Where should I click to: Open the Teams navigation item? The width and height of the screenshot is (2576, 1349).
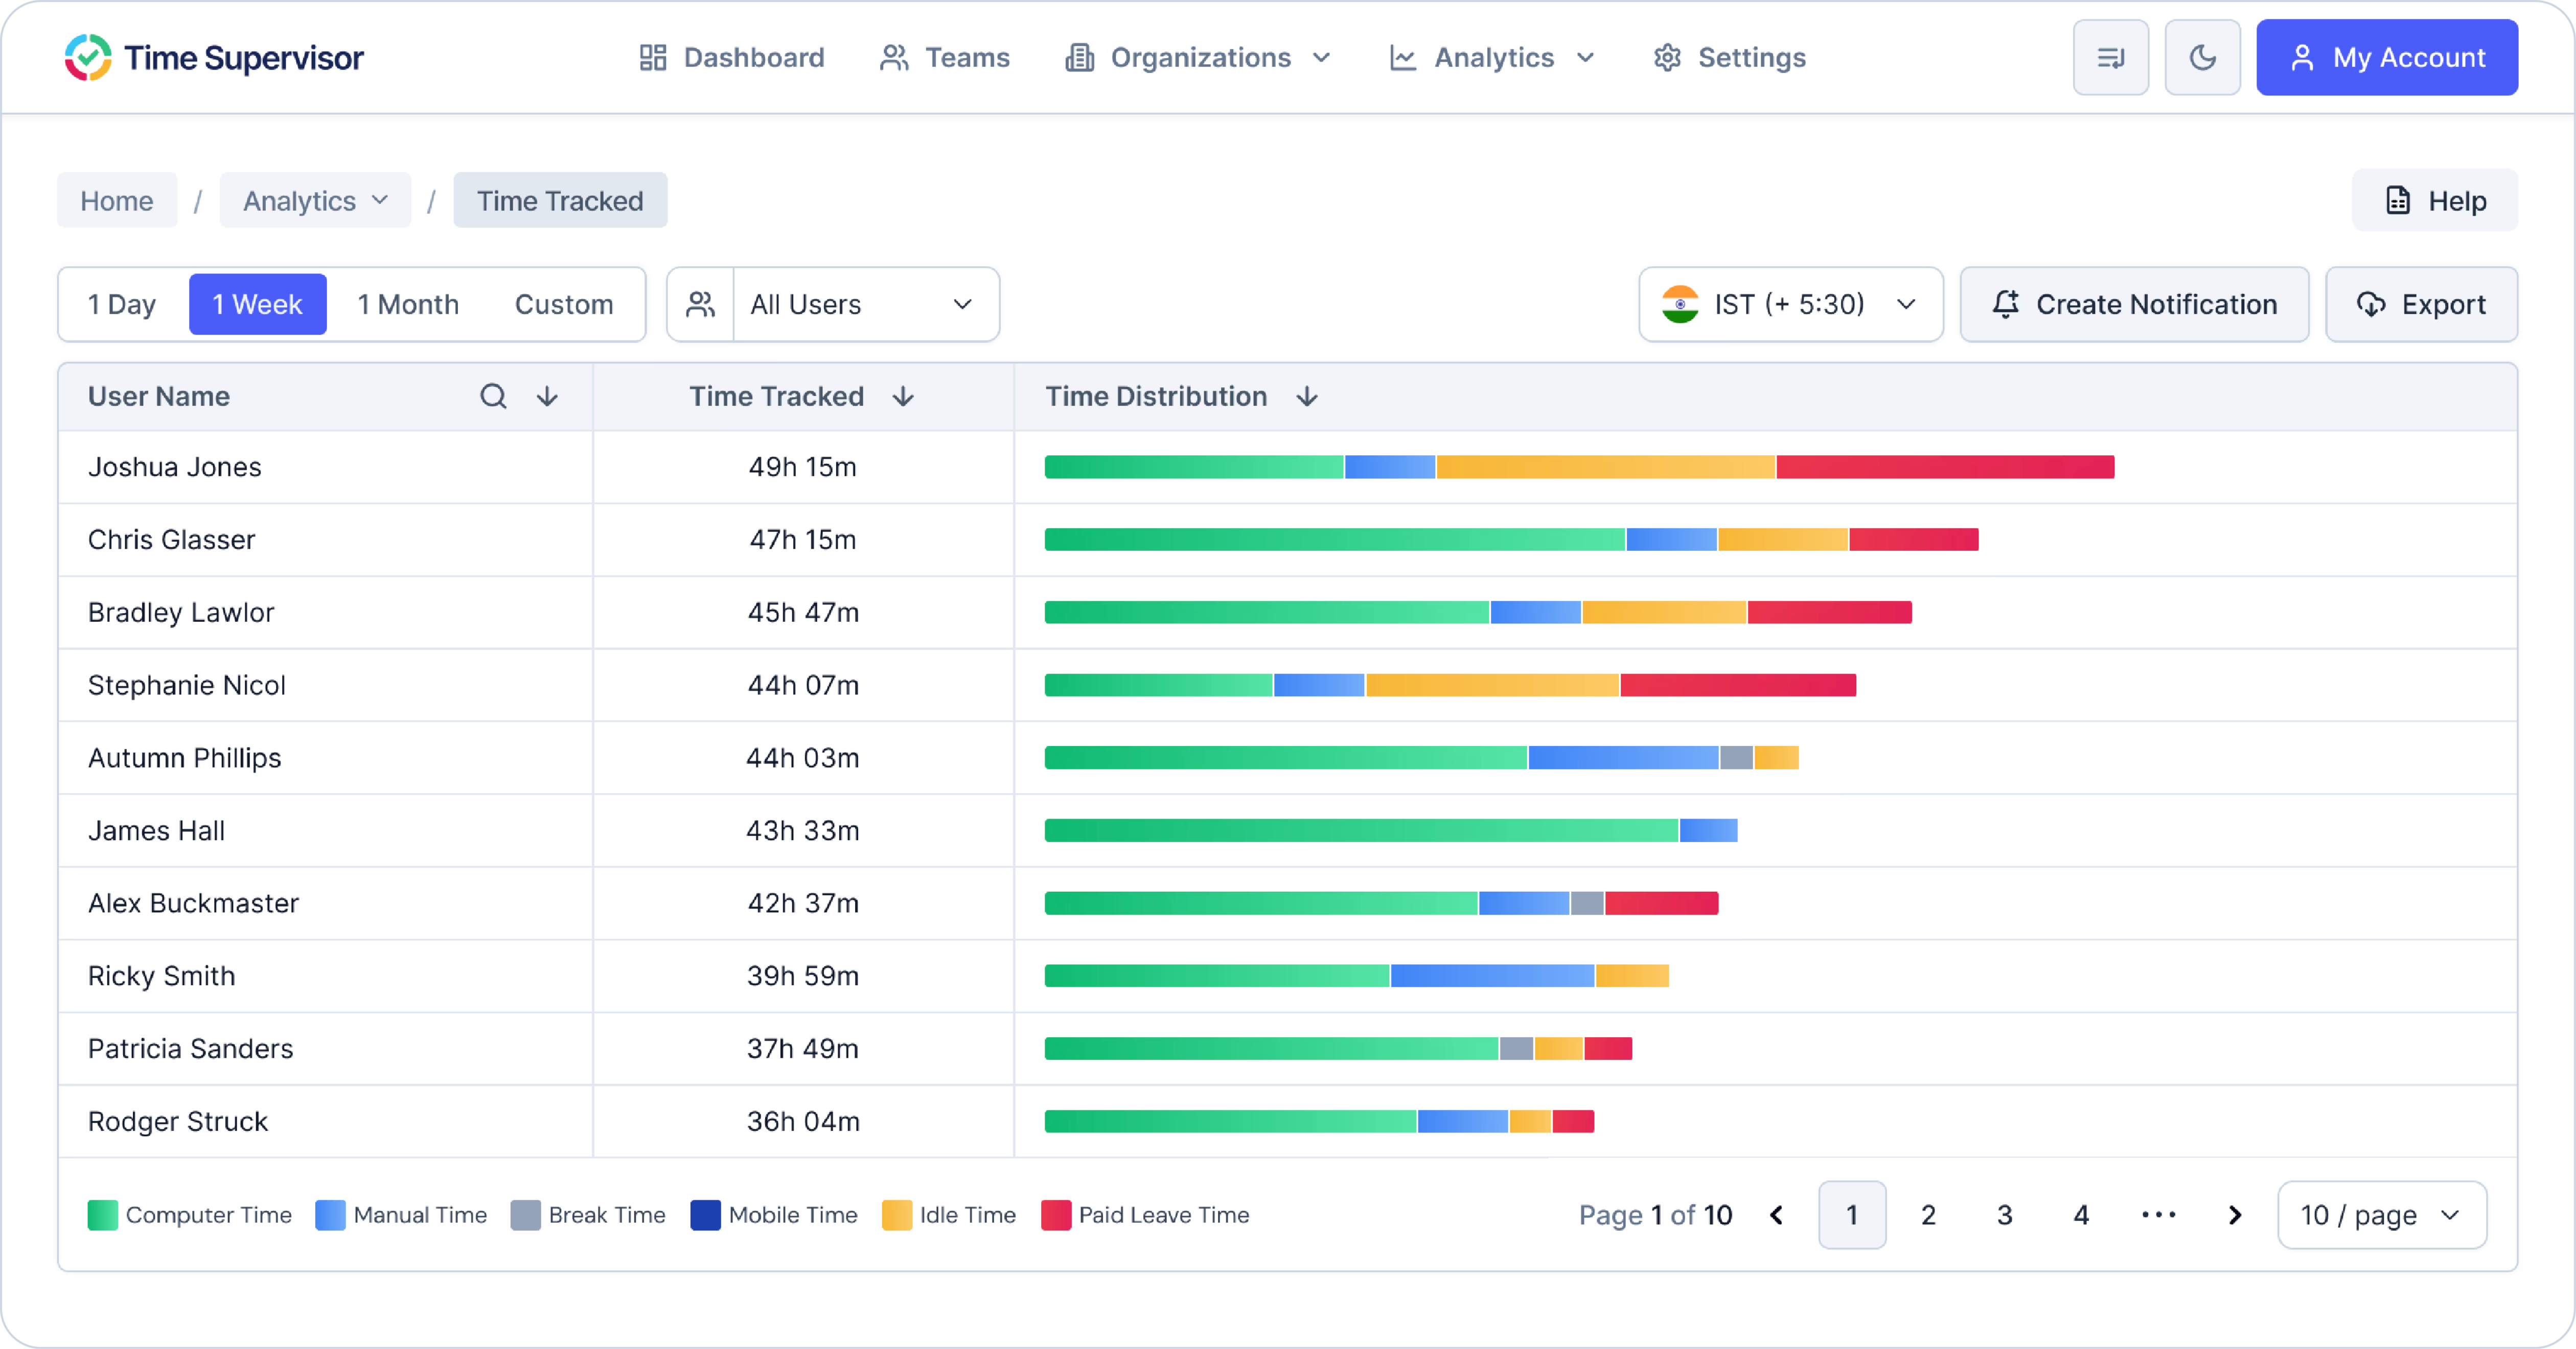click(x=945, y=58)
